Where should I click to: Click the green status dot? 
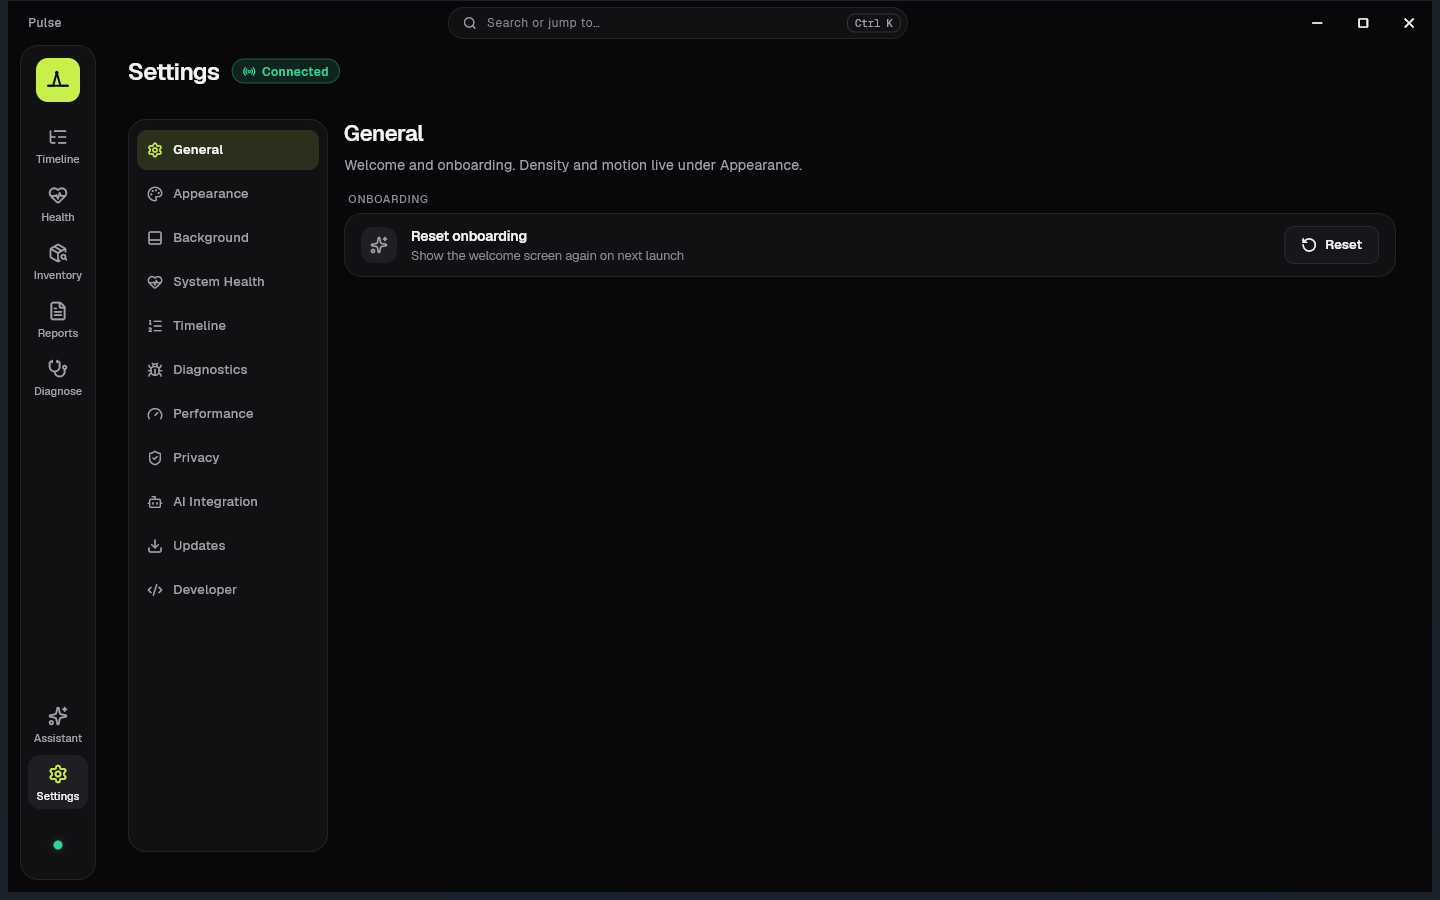58,845
